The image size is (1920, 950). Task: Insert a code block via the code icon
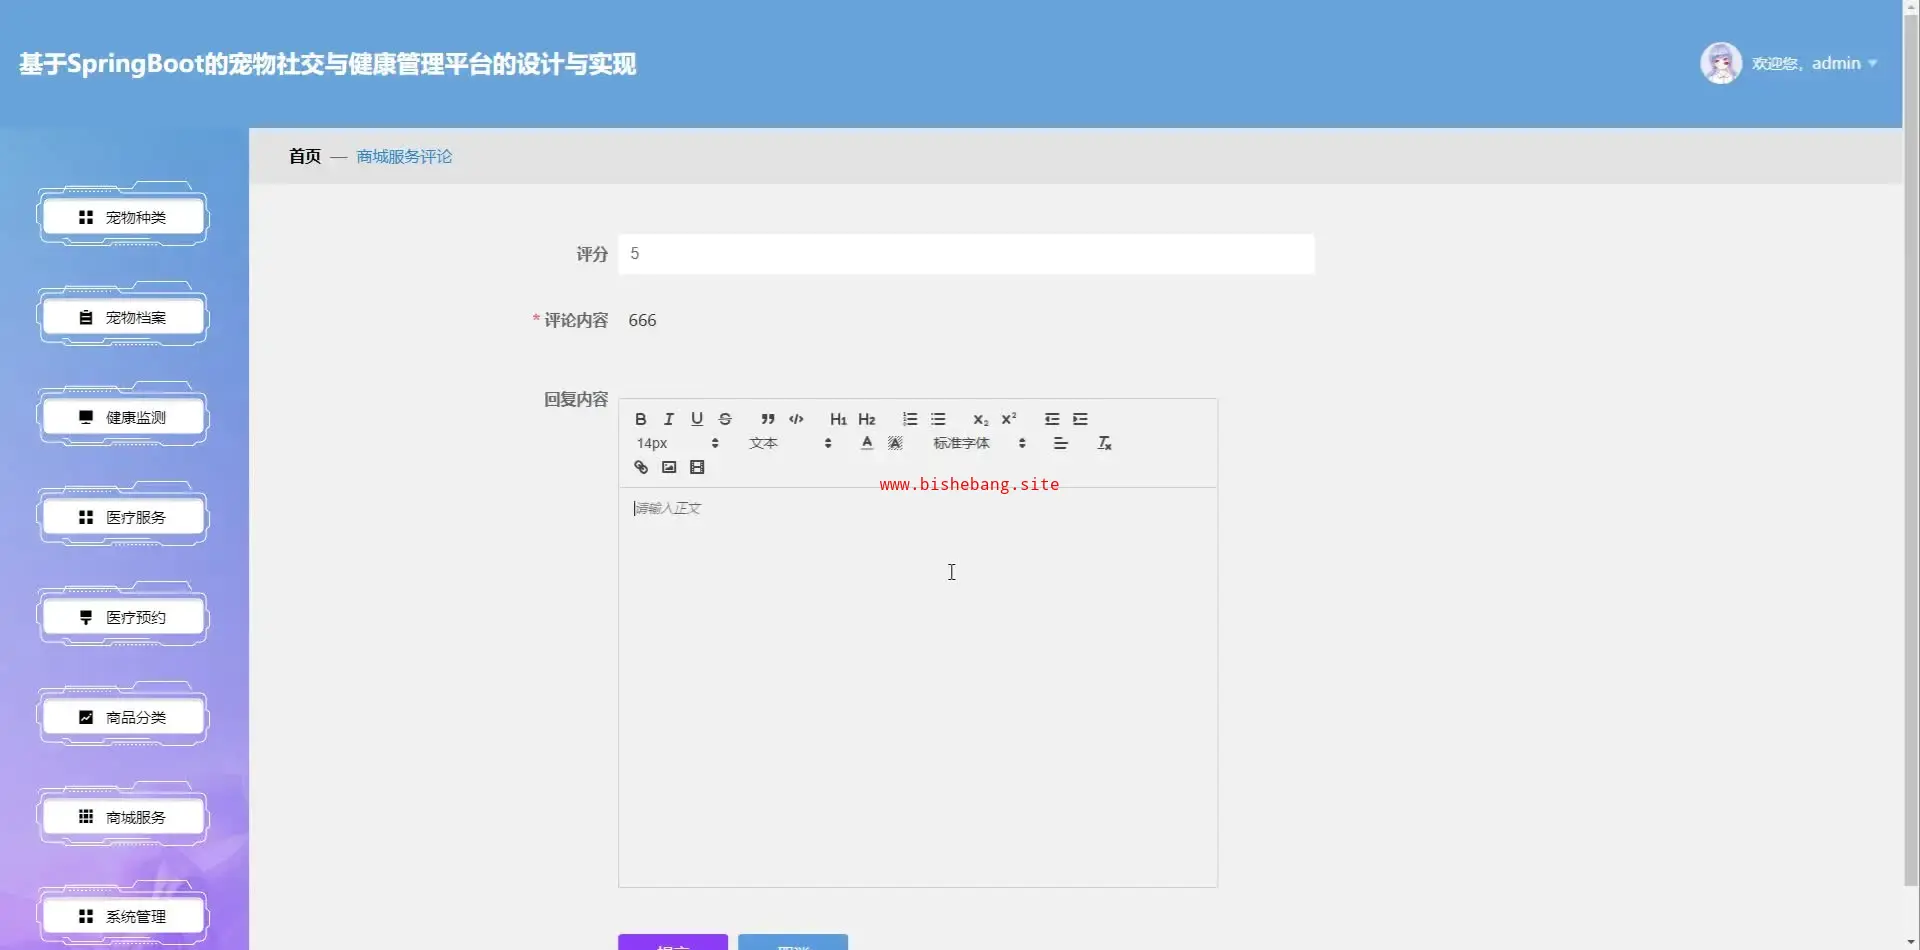coord(796,419)
